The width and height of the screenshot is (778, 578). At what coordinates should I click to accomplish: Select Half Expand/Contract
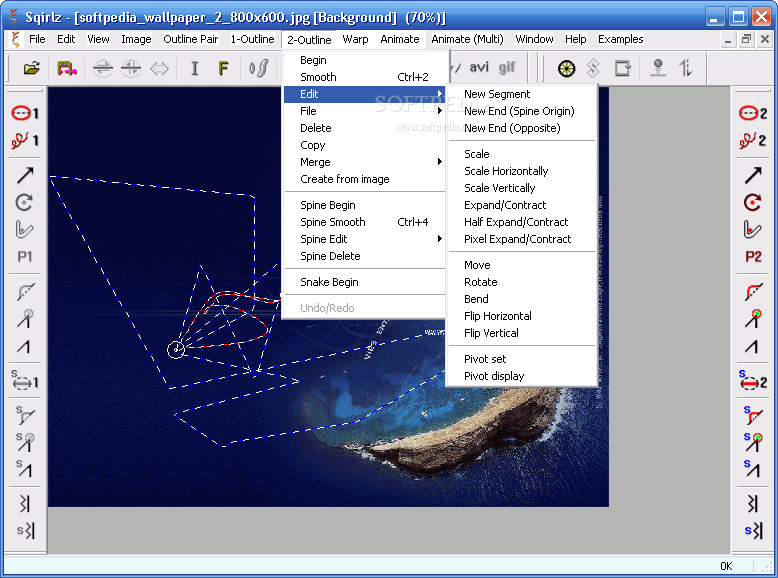point(521,222)
